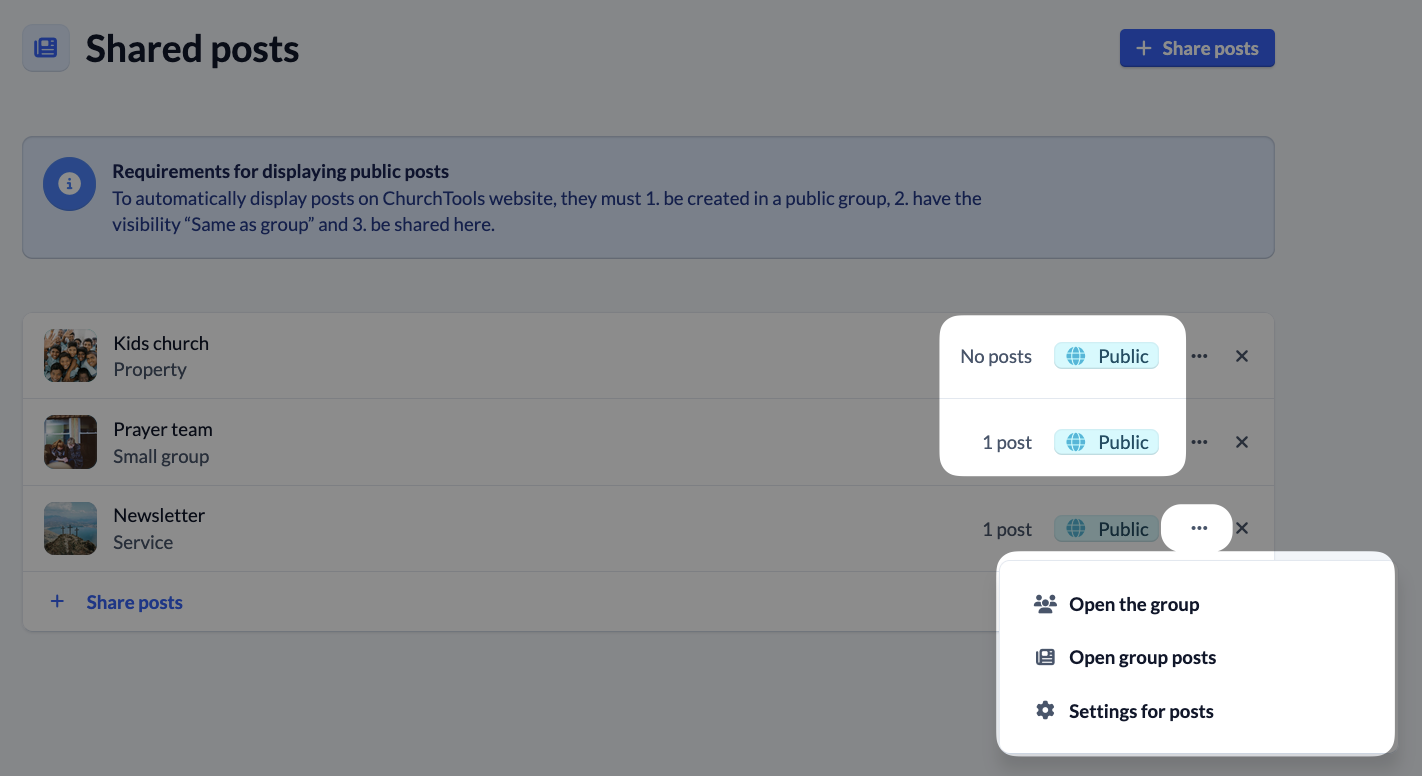Click the Newsletter group thumbnail
This screenshot has height=776, width=1422.
click(71, 528)
